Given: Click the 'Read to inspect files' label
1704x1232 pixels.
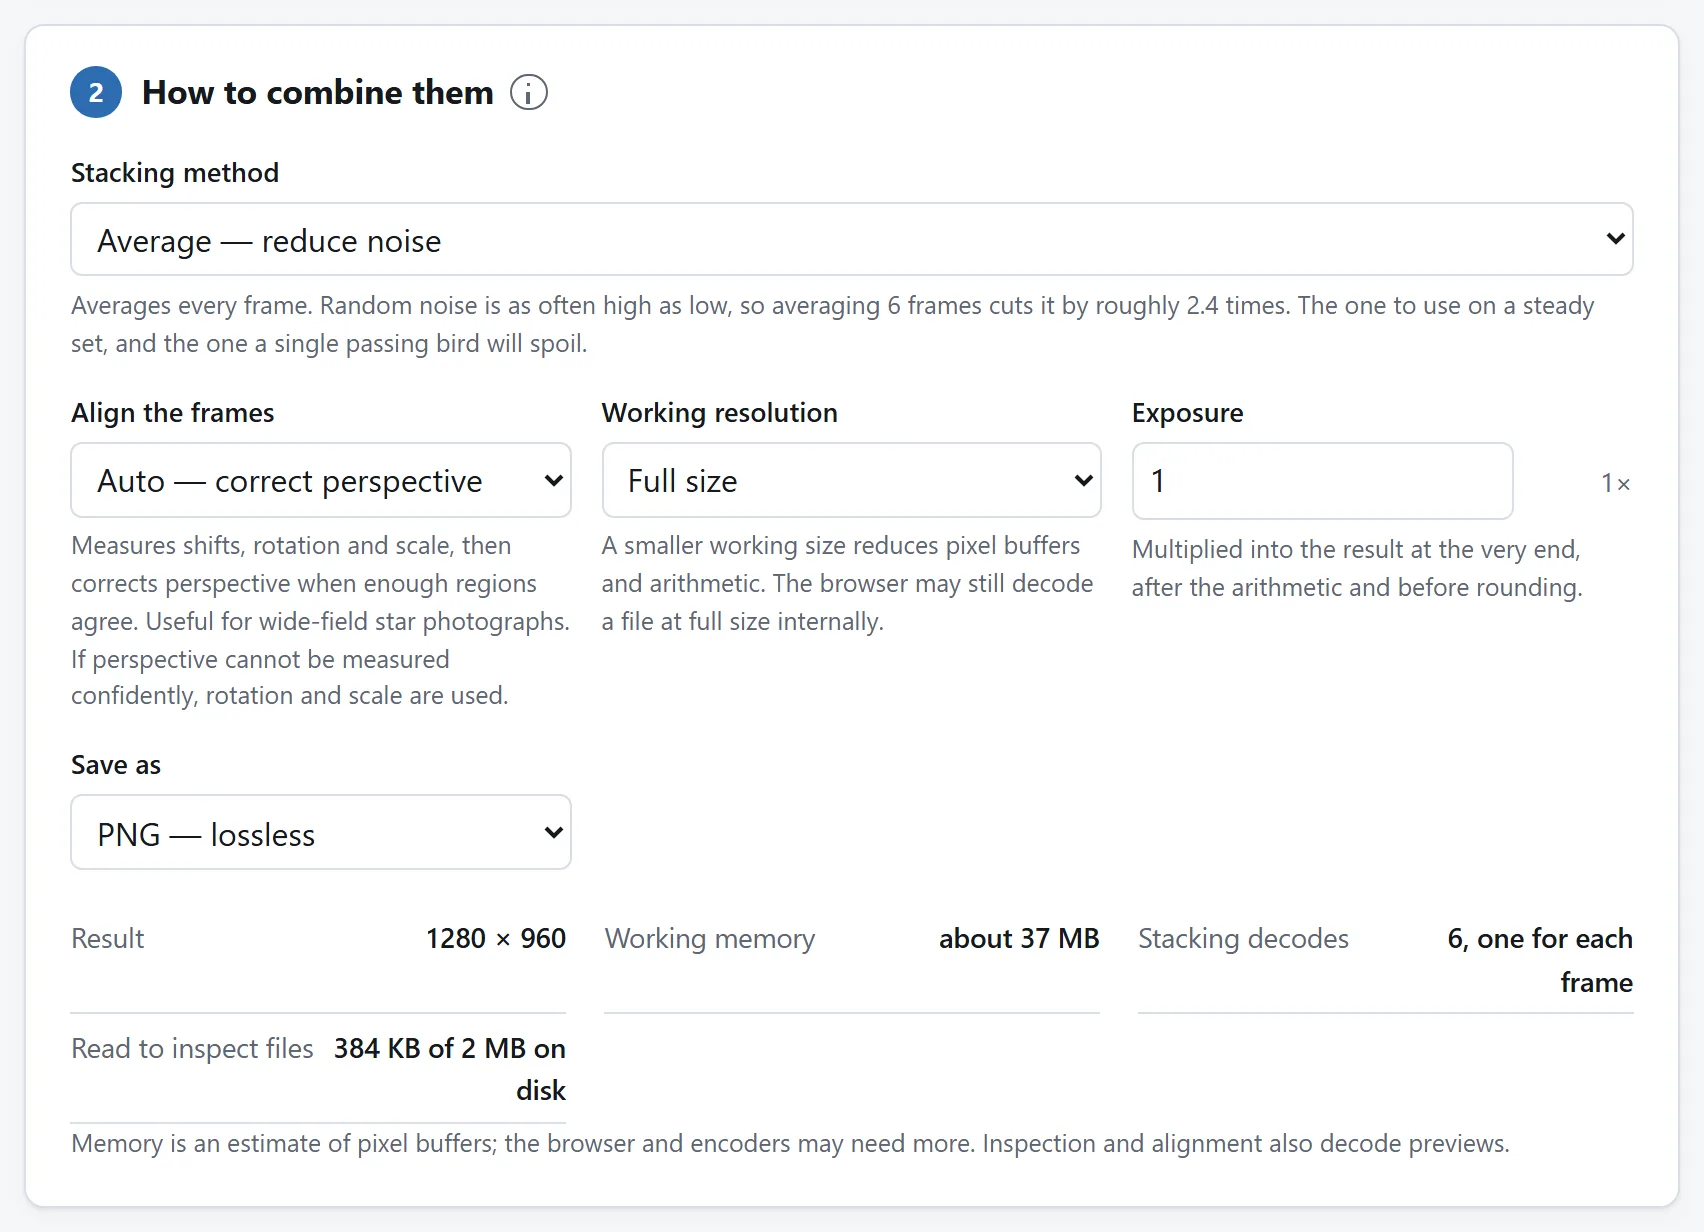Looking at the screenshot, I should [x=192, y=1048].
